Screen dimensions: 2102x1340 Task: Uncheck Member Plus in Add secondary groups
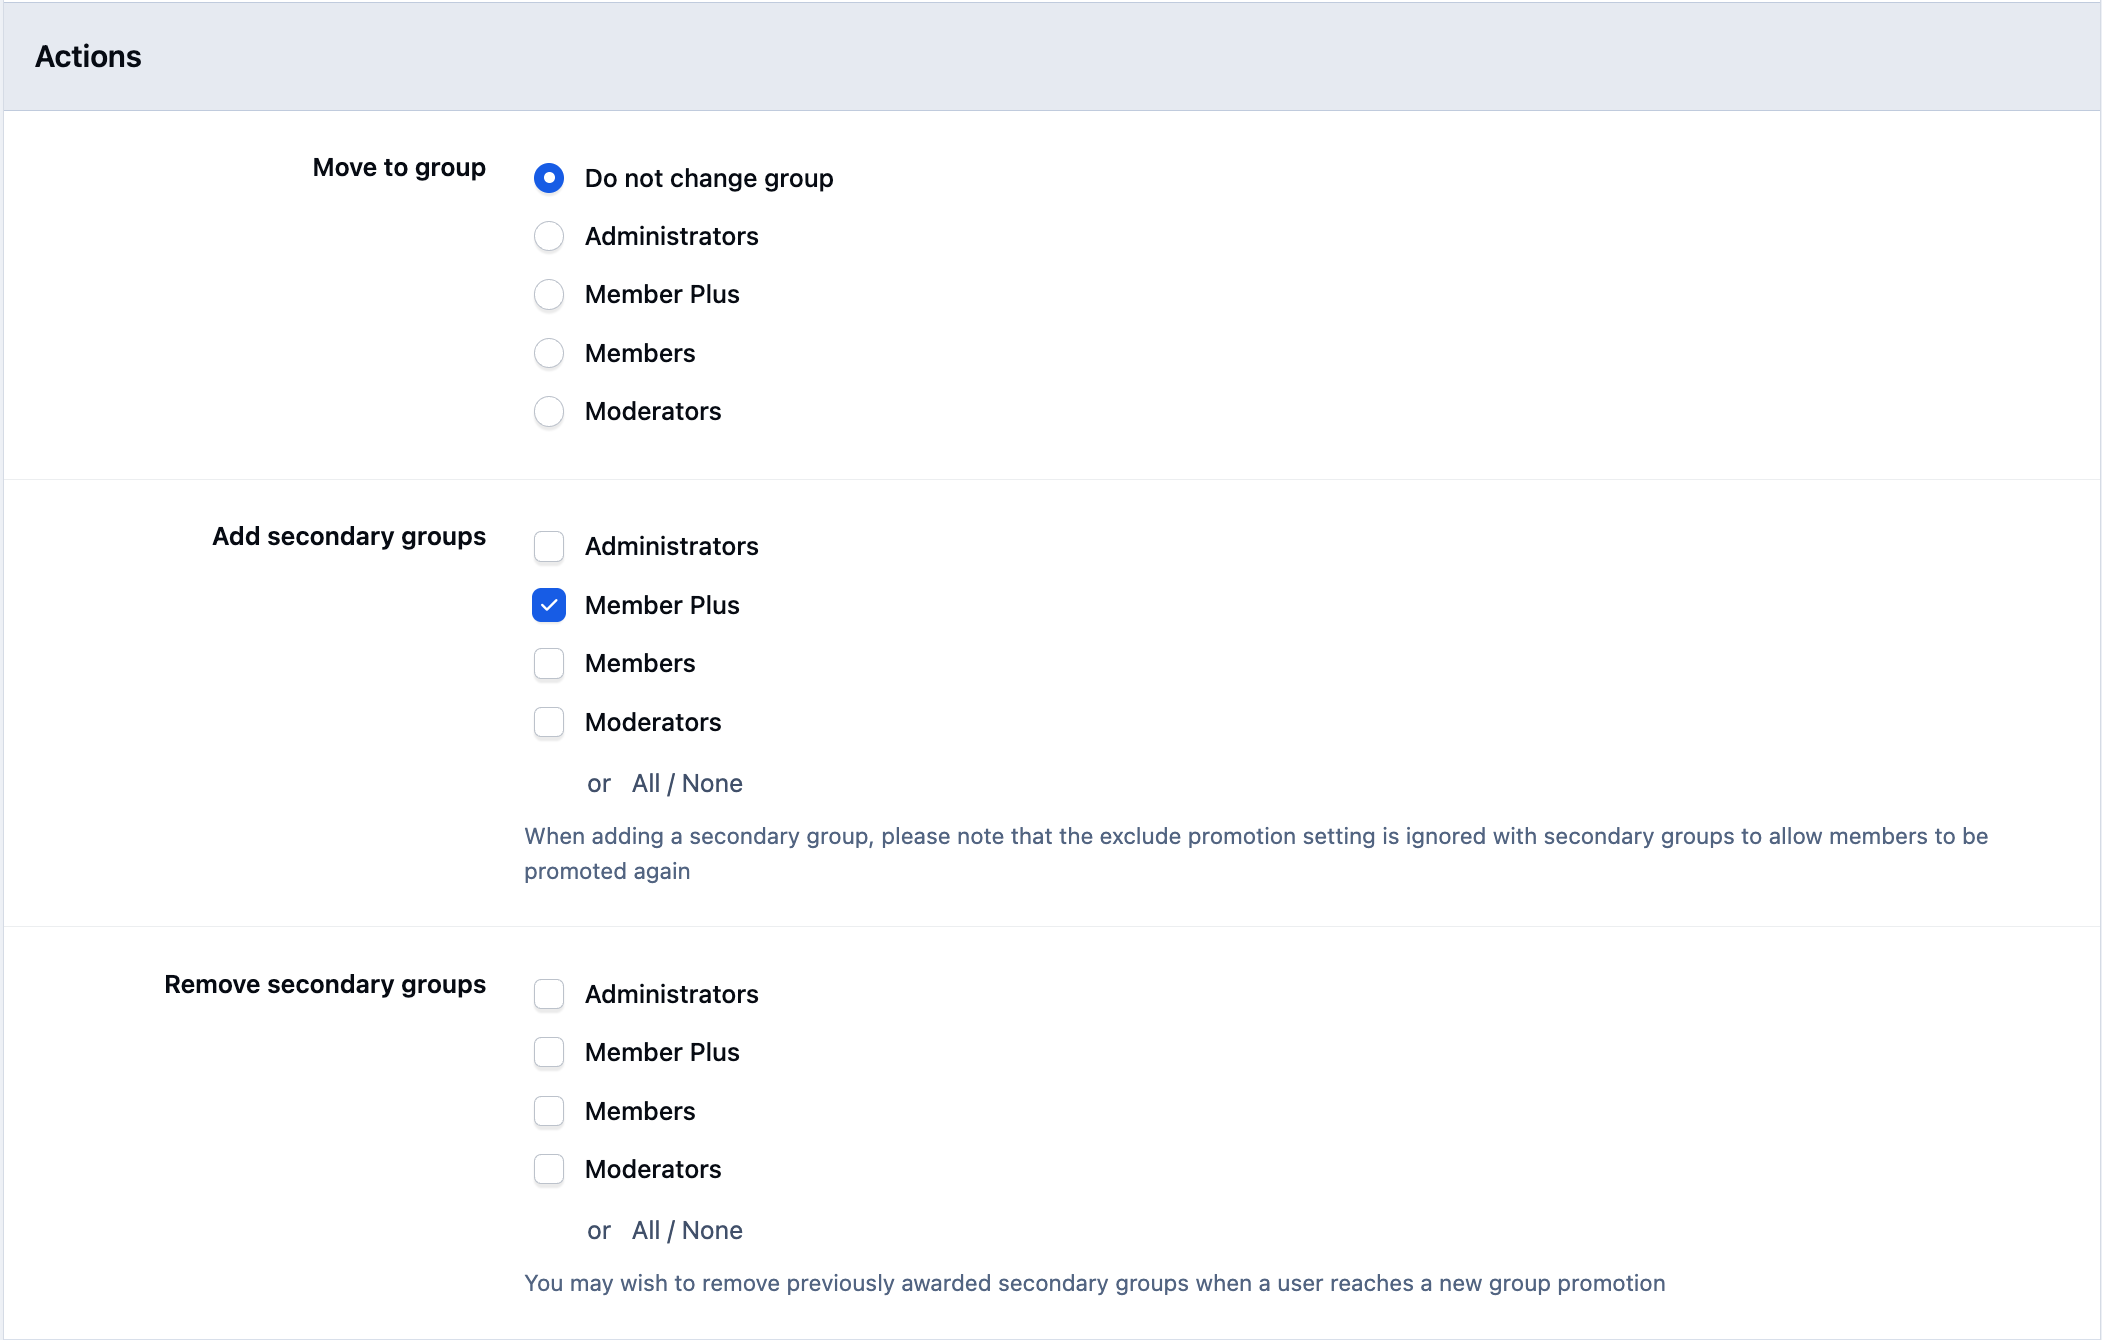coord(549,605)
